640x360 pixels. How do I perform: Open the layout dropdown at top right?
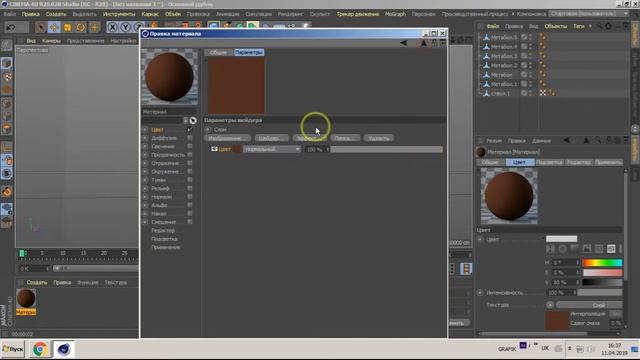[589, 14]
